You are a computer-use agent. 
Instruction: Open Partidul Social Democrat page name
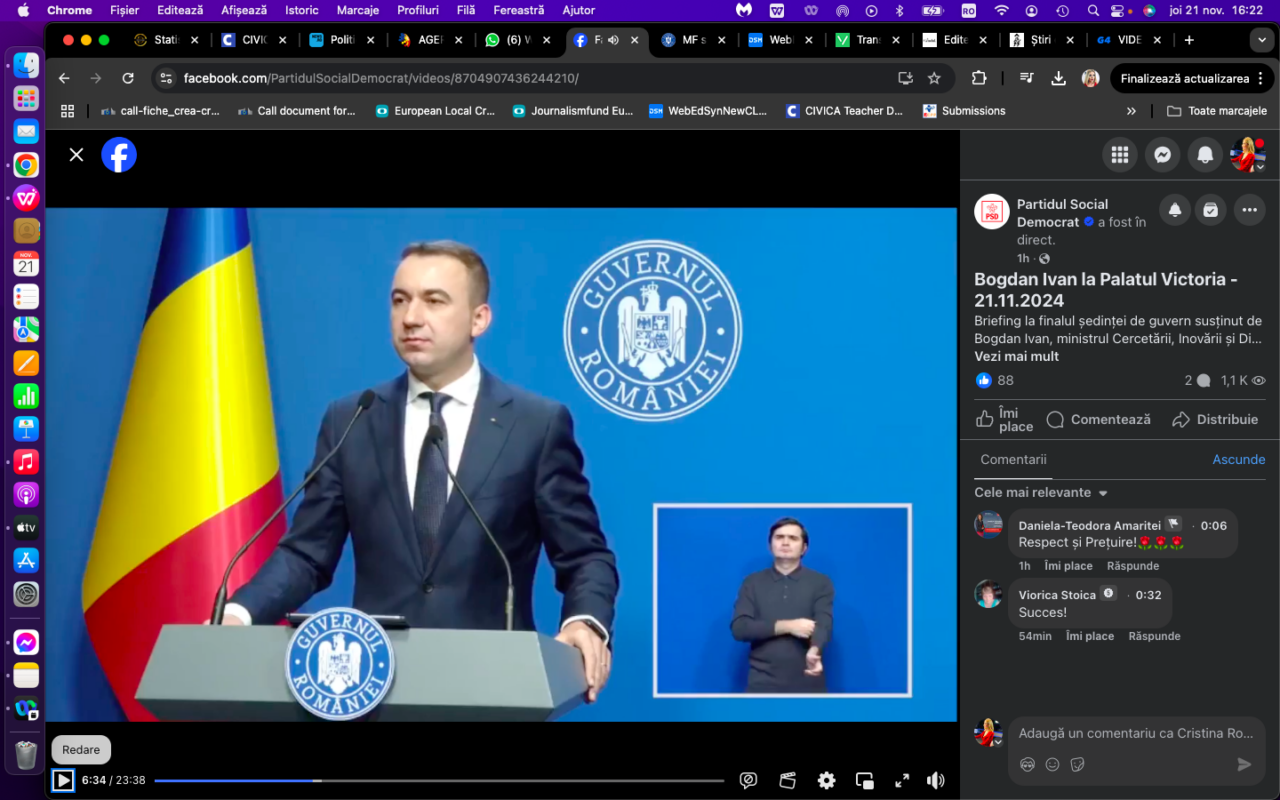click(1062, 213)
